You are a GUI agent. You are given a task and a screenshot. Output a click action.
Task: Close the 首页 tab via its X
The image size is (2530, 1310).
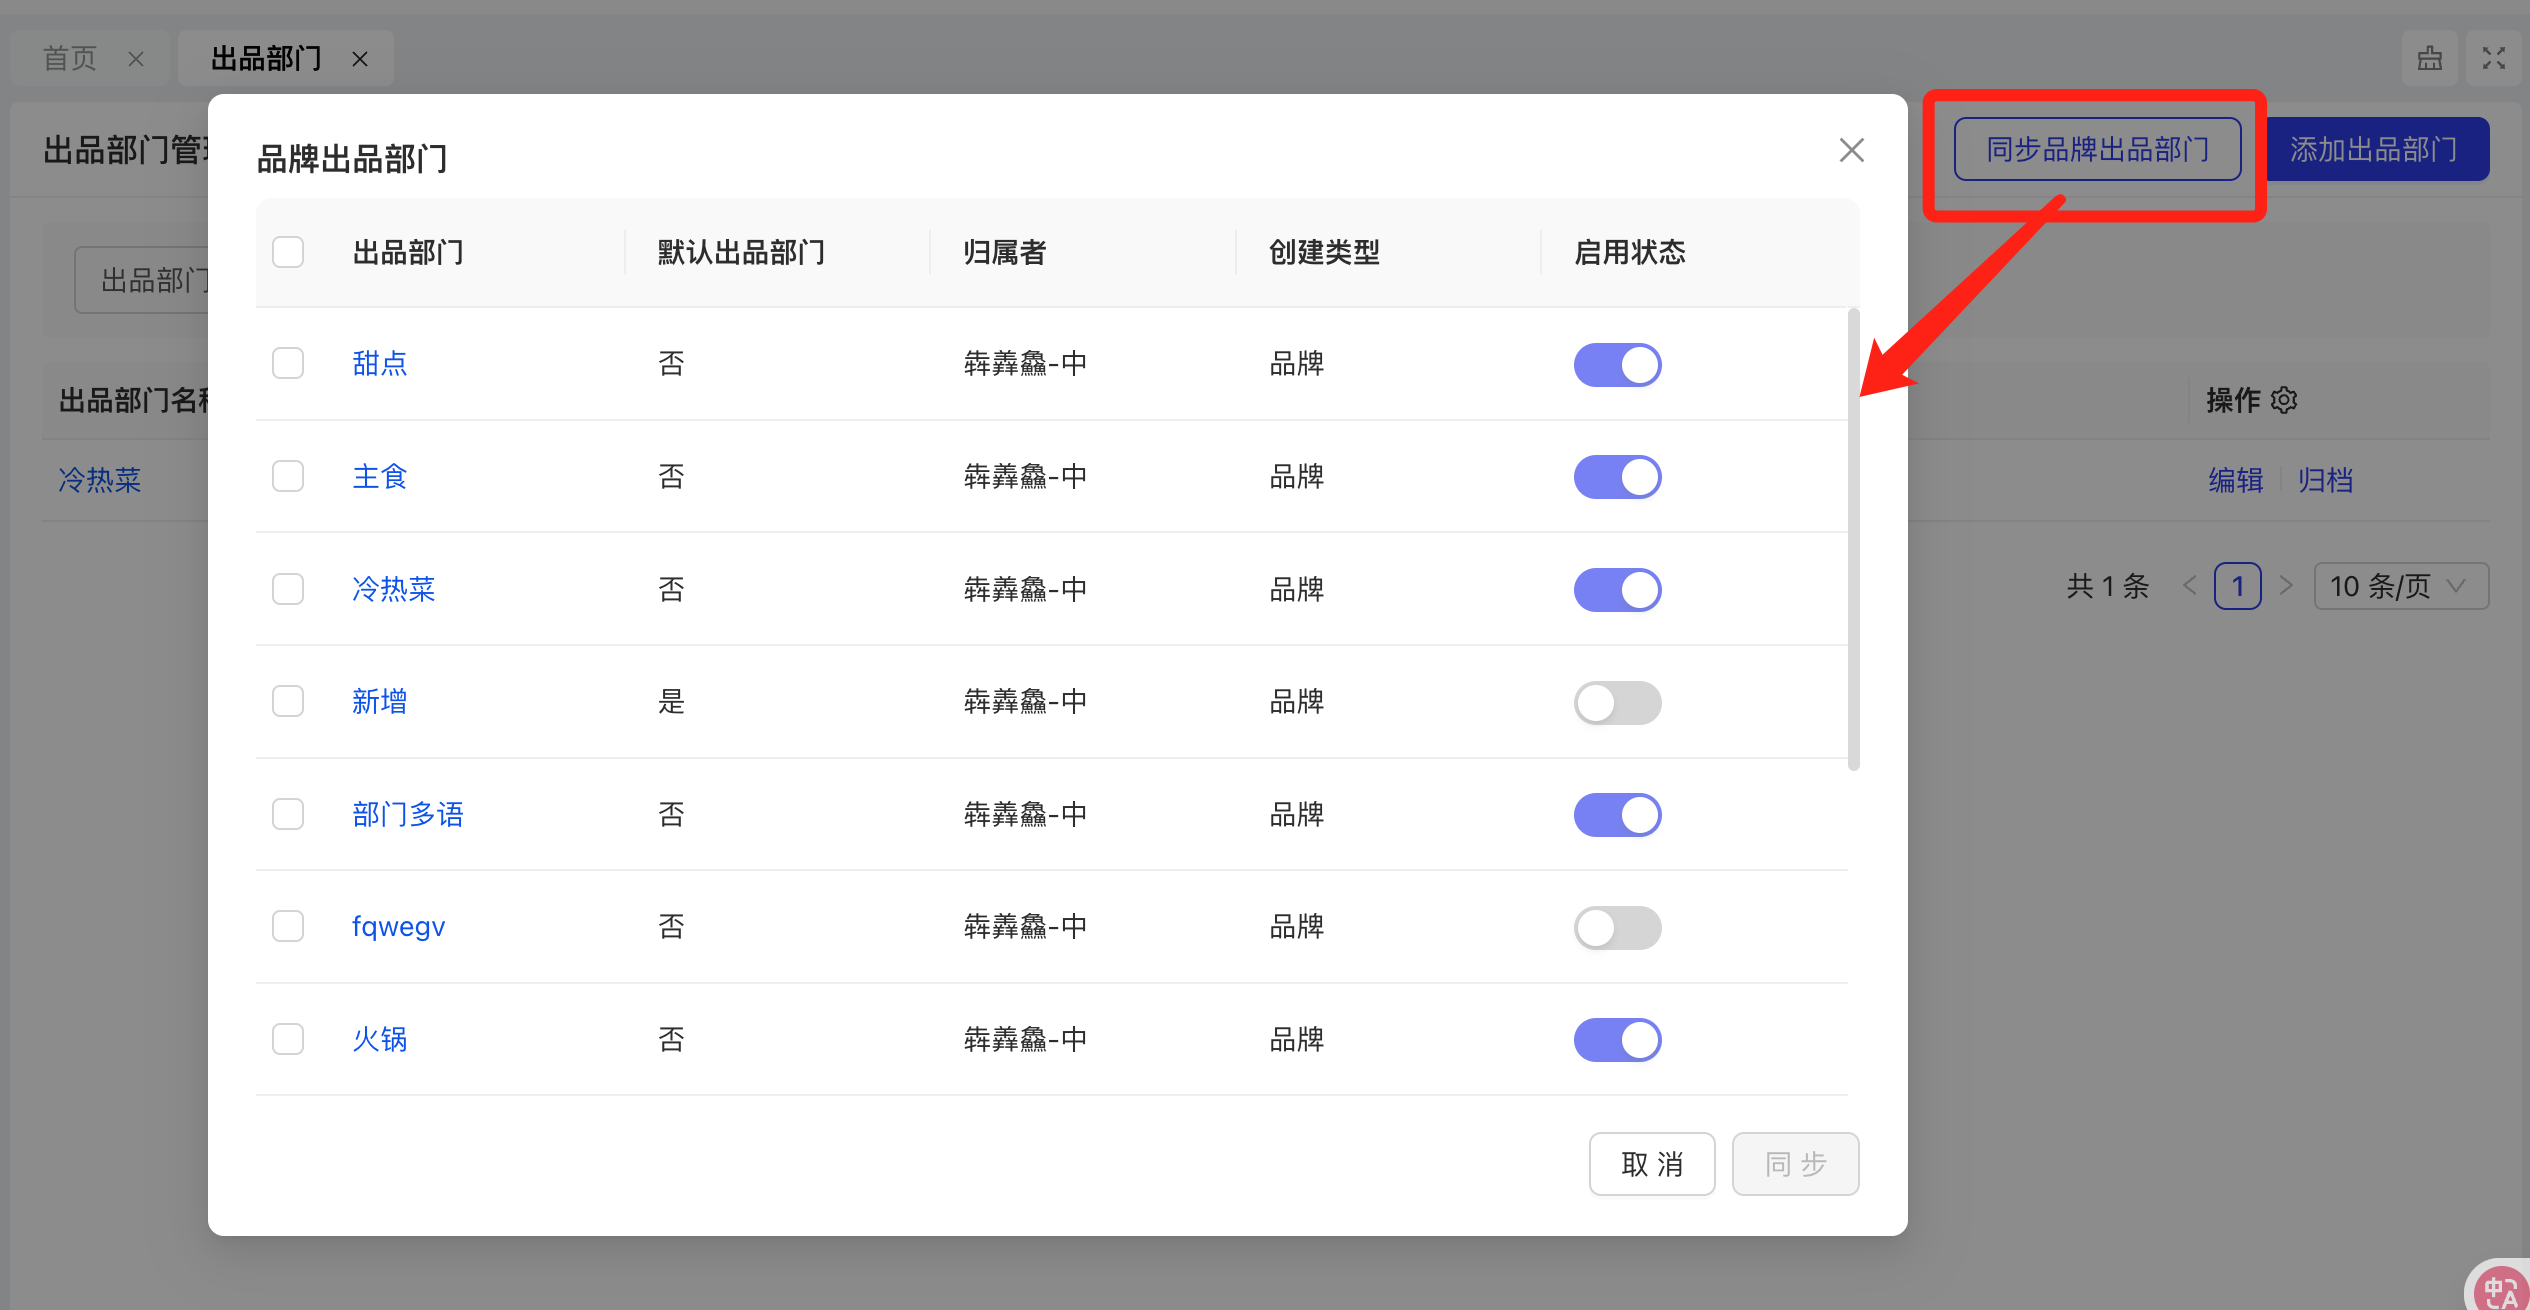click(x=136, y=59)
